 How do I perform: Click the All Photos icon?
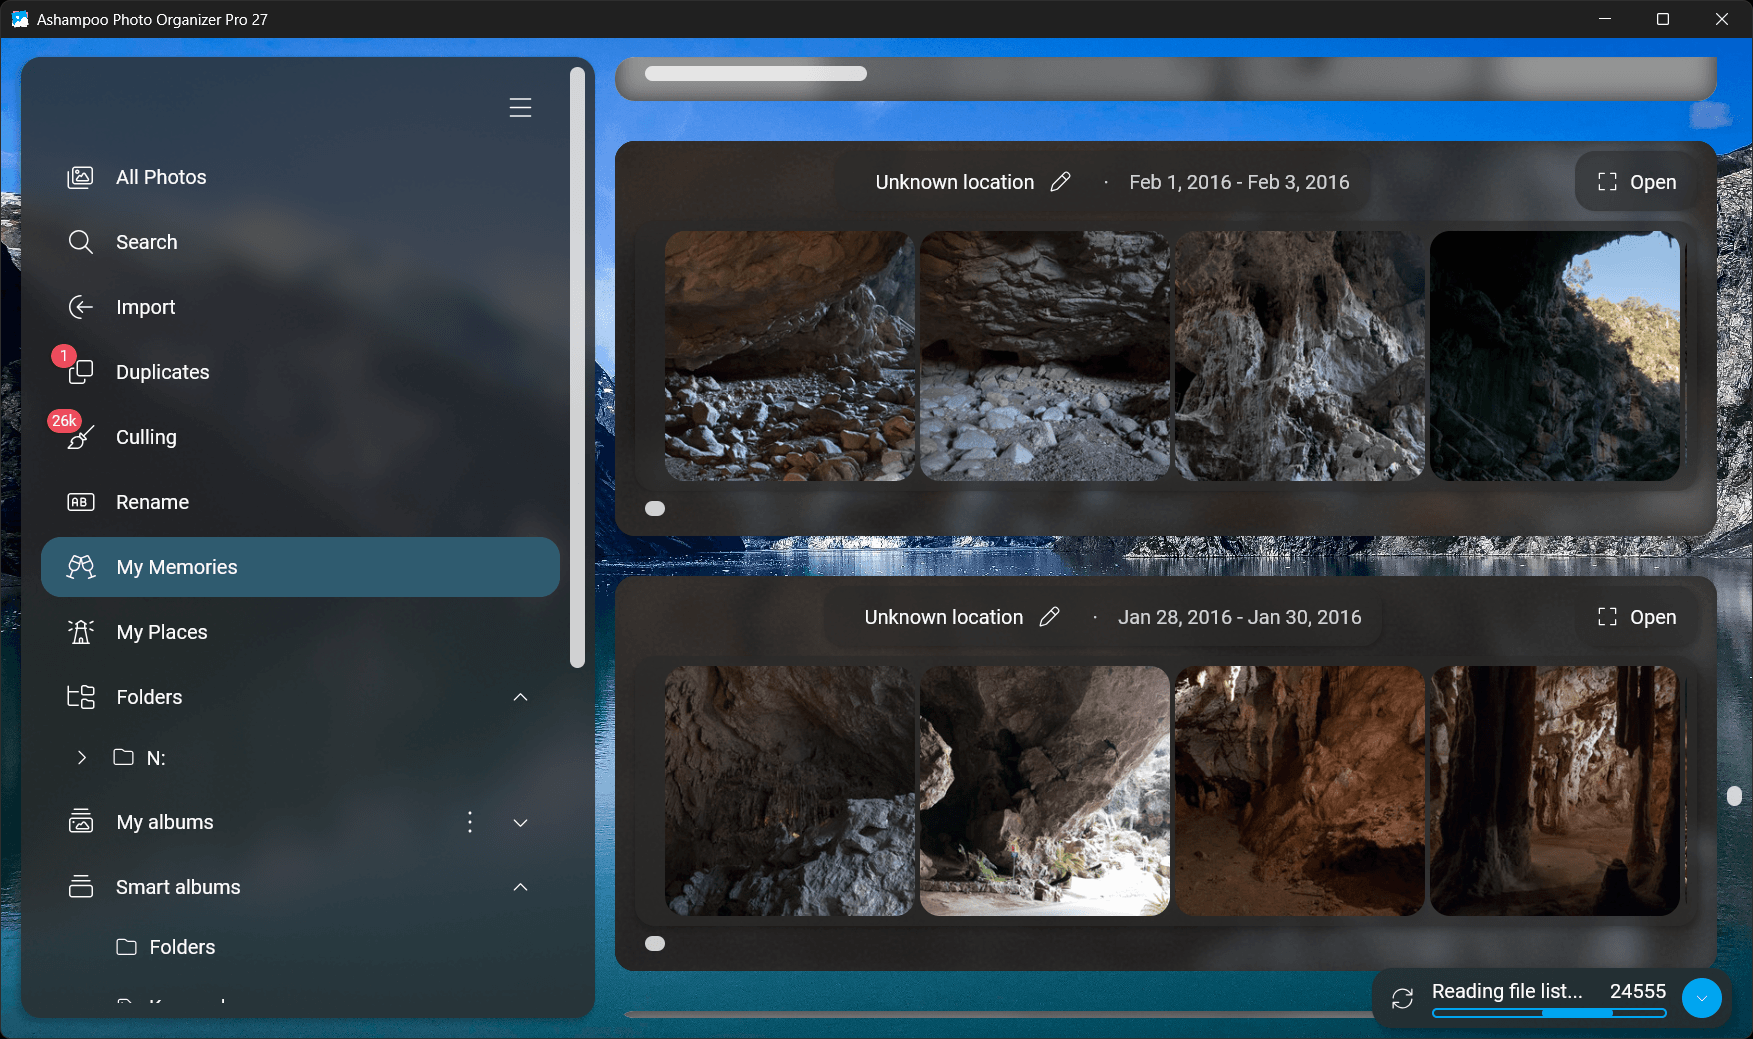pos(80,177)
